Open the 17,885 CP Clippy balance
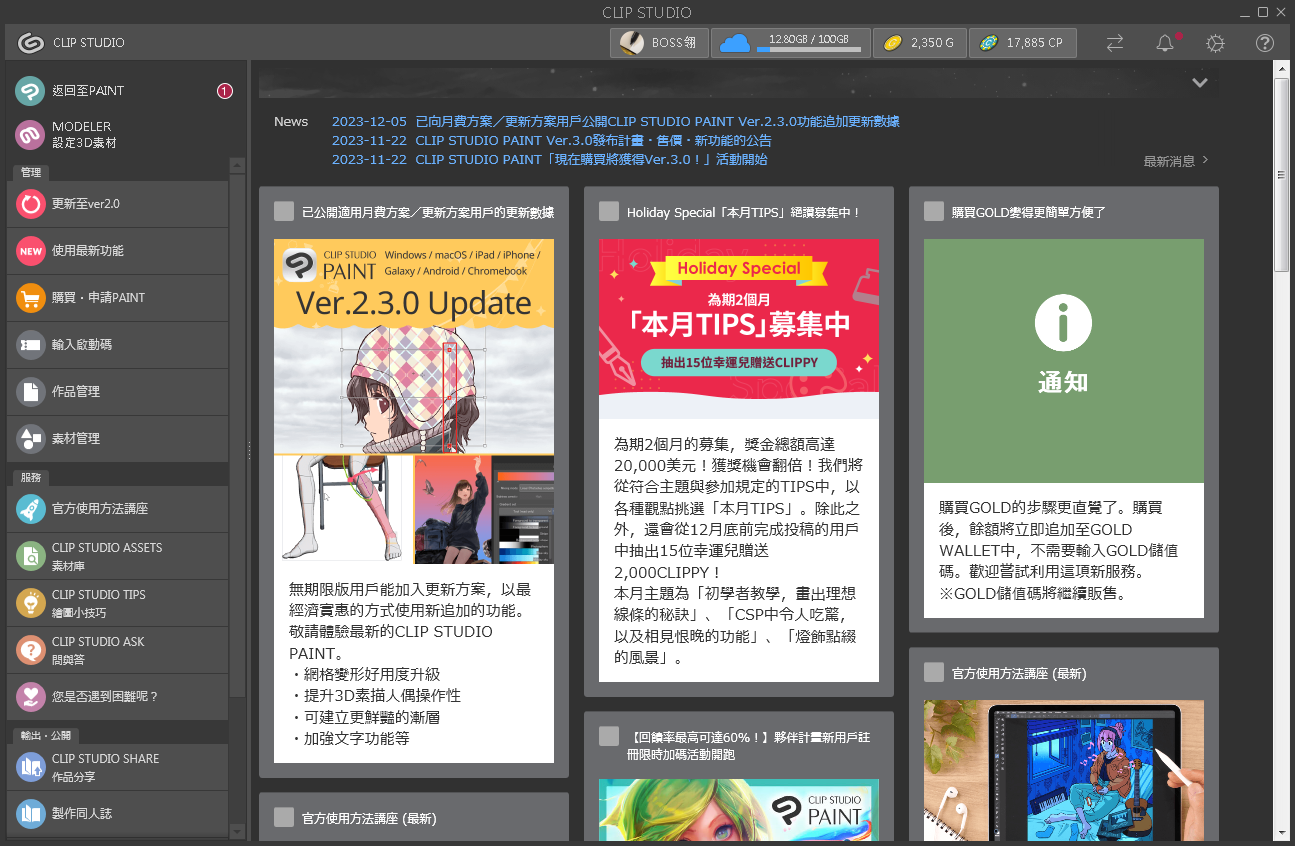Viewport: 1295px width, 846px height. [1022, 43]
